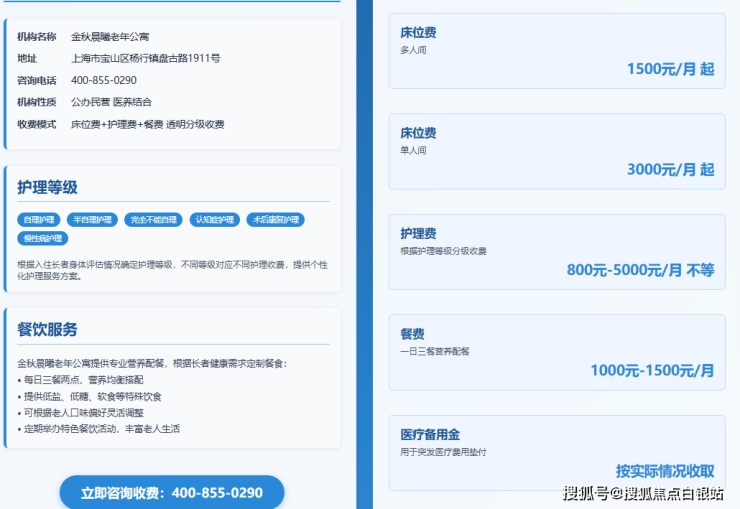The width and height of the screenshot is (740, 509).
Task: Click the 根据护理等级分级收费 subtitle
Action: (443, 251)
